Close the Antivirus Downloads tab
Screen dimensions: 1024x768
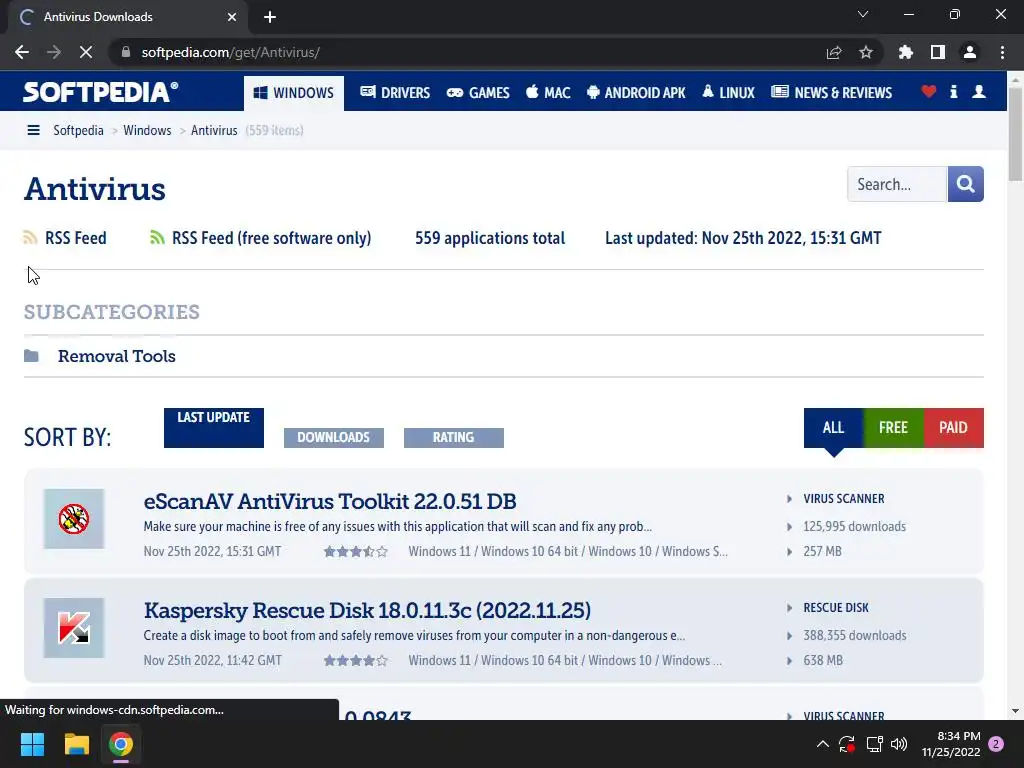click(232, 17)
